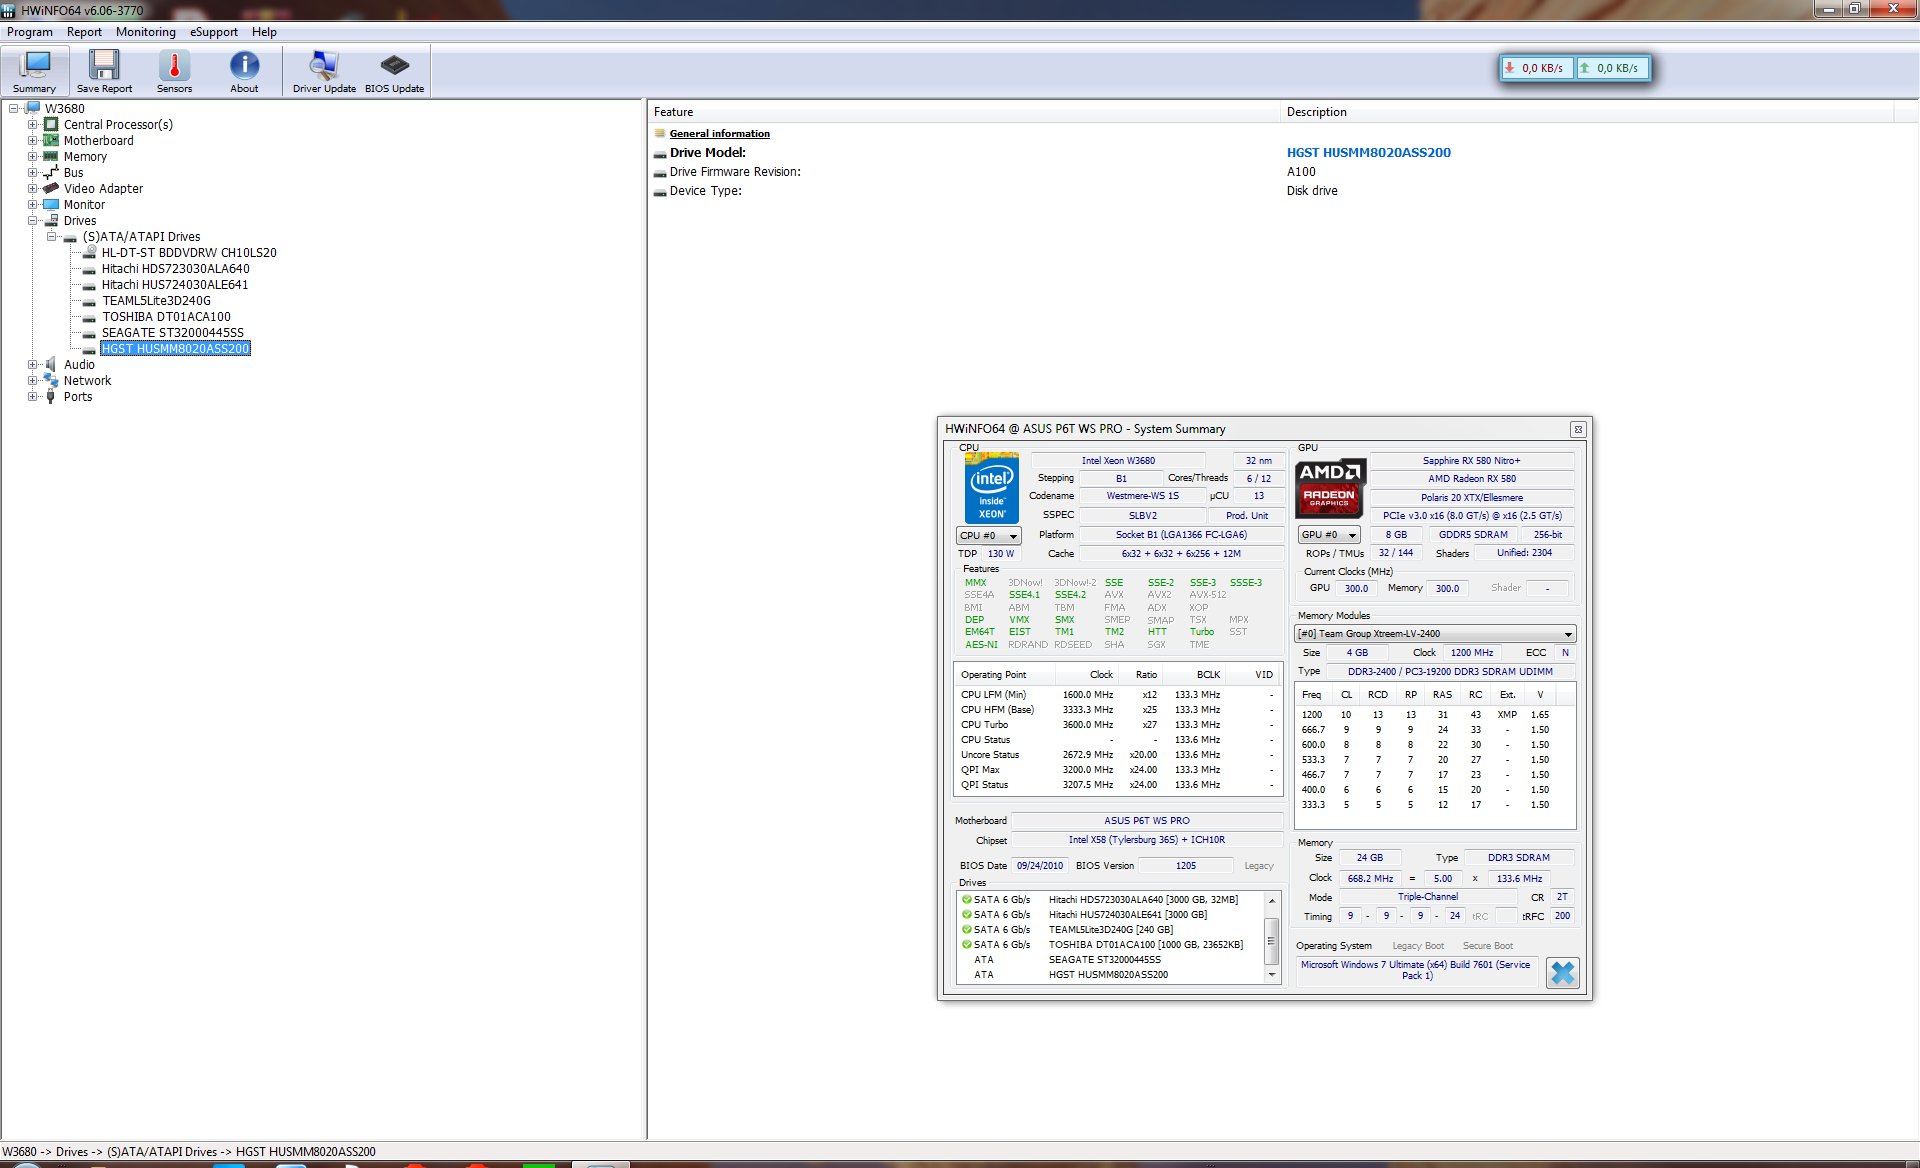Open the Report menu
The width and height of the screenshot is (1920, 1168).
click(x=85, y=32)
